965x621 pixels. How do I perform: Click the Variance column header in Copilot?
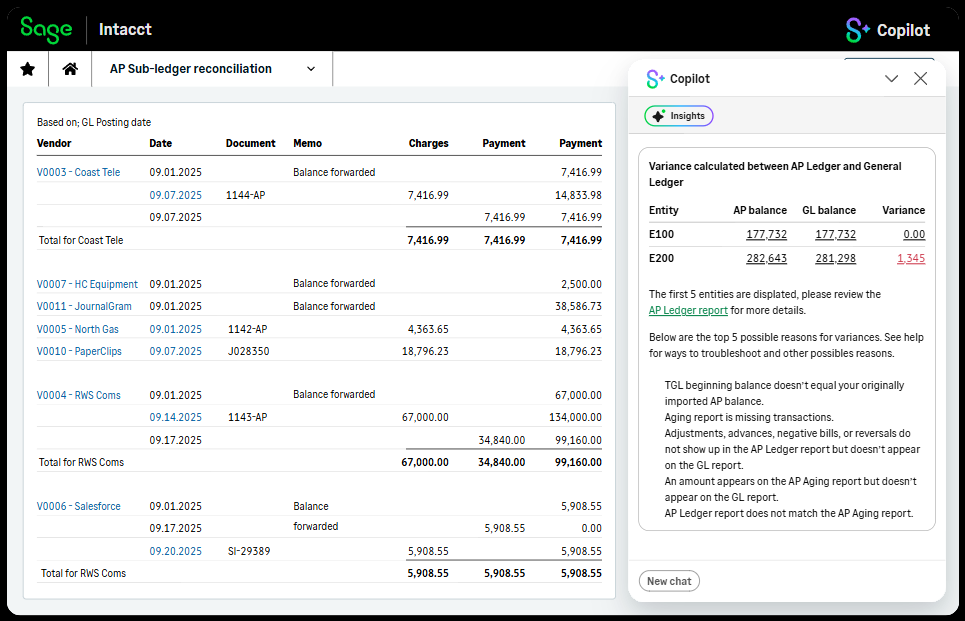(903, 210)
